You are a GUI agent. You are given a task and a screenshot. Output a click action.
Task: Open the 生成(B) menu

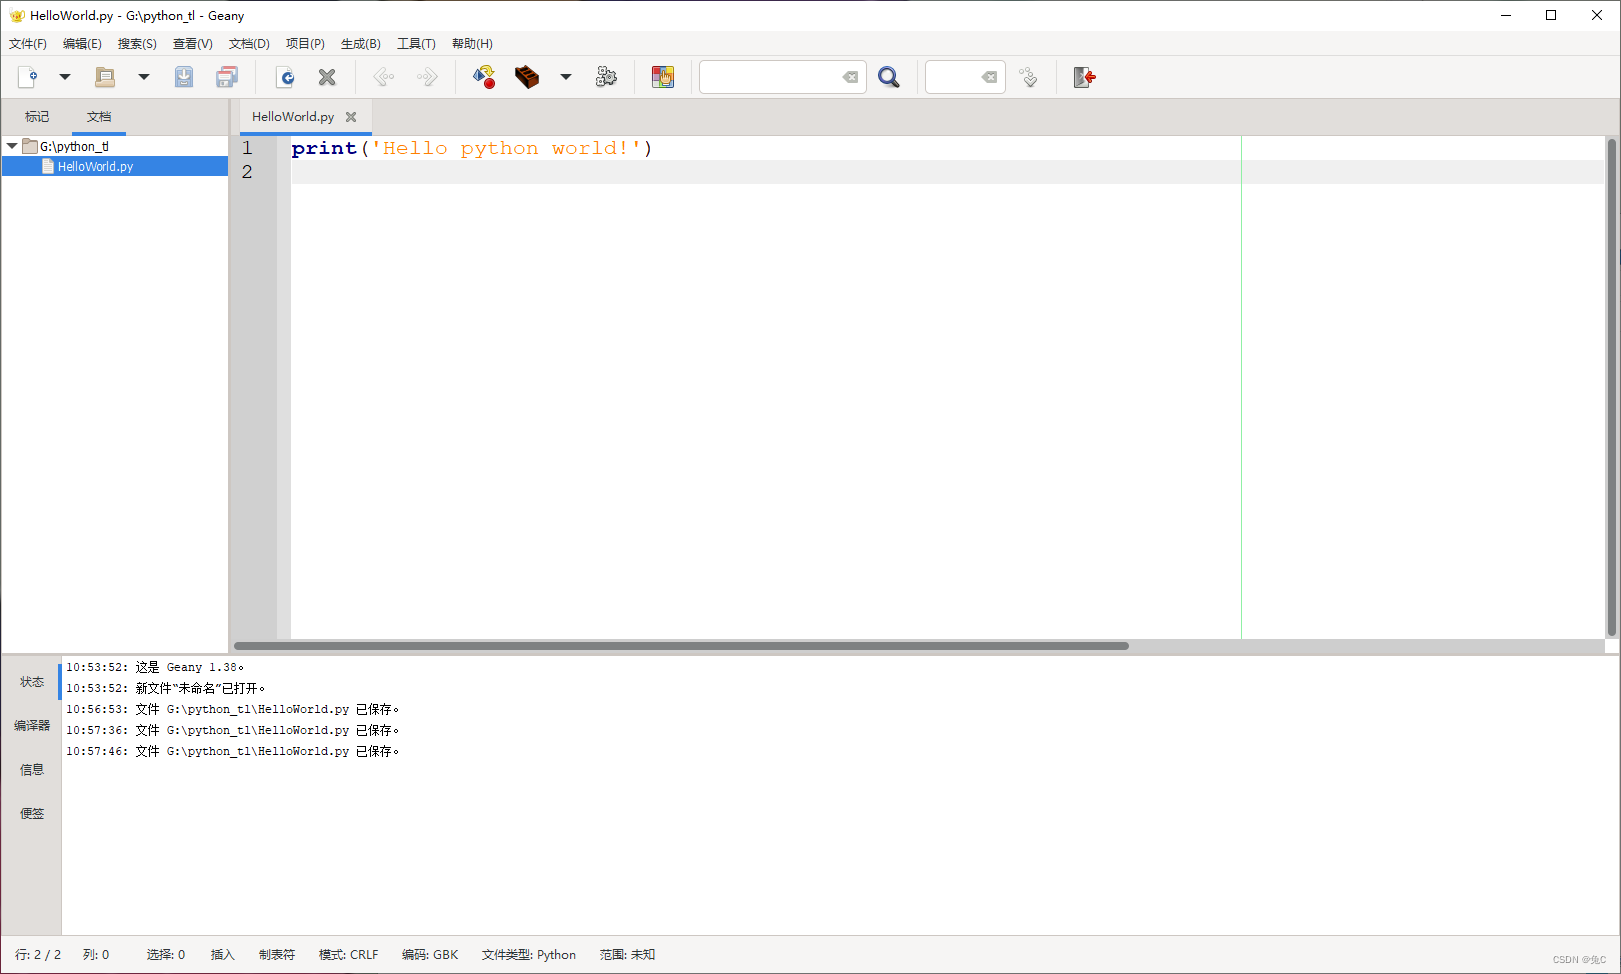(361, 44)
